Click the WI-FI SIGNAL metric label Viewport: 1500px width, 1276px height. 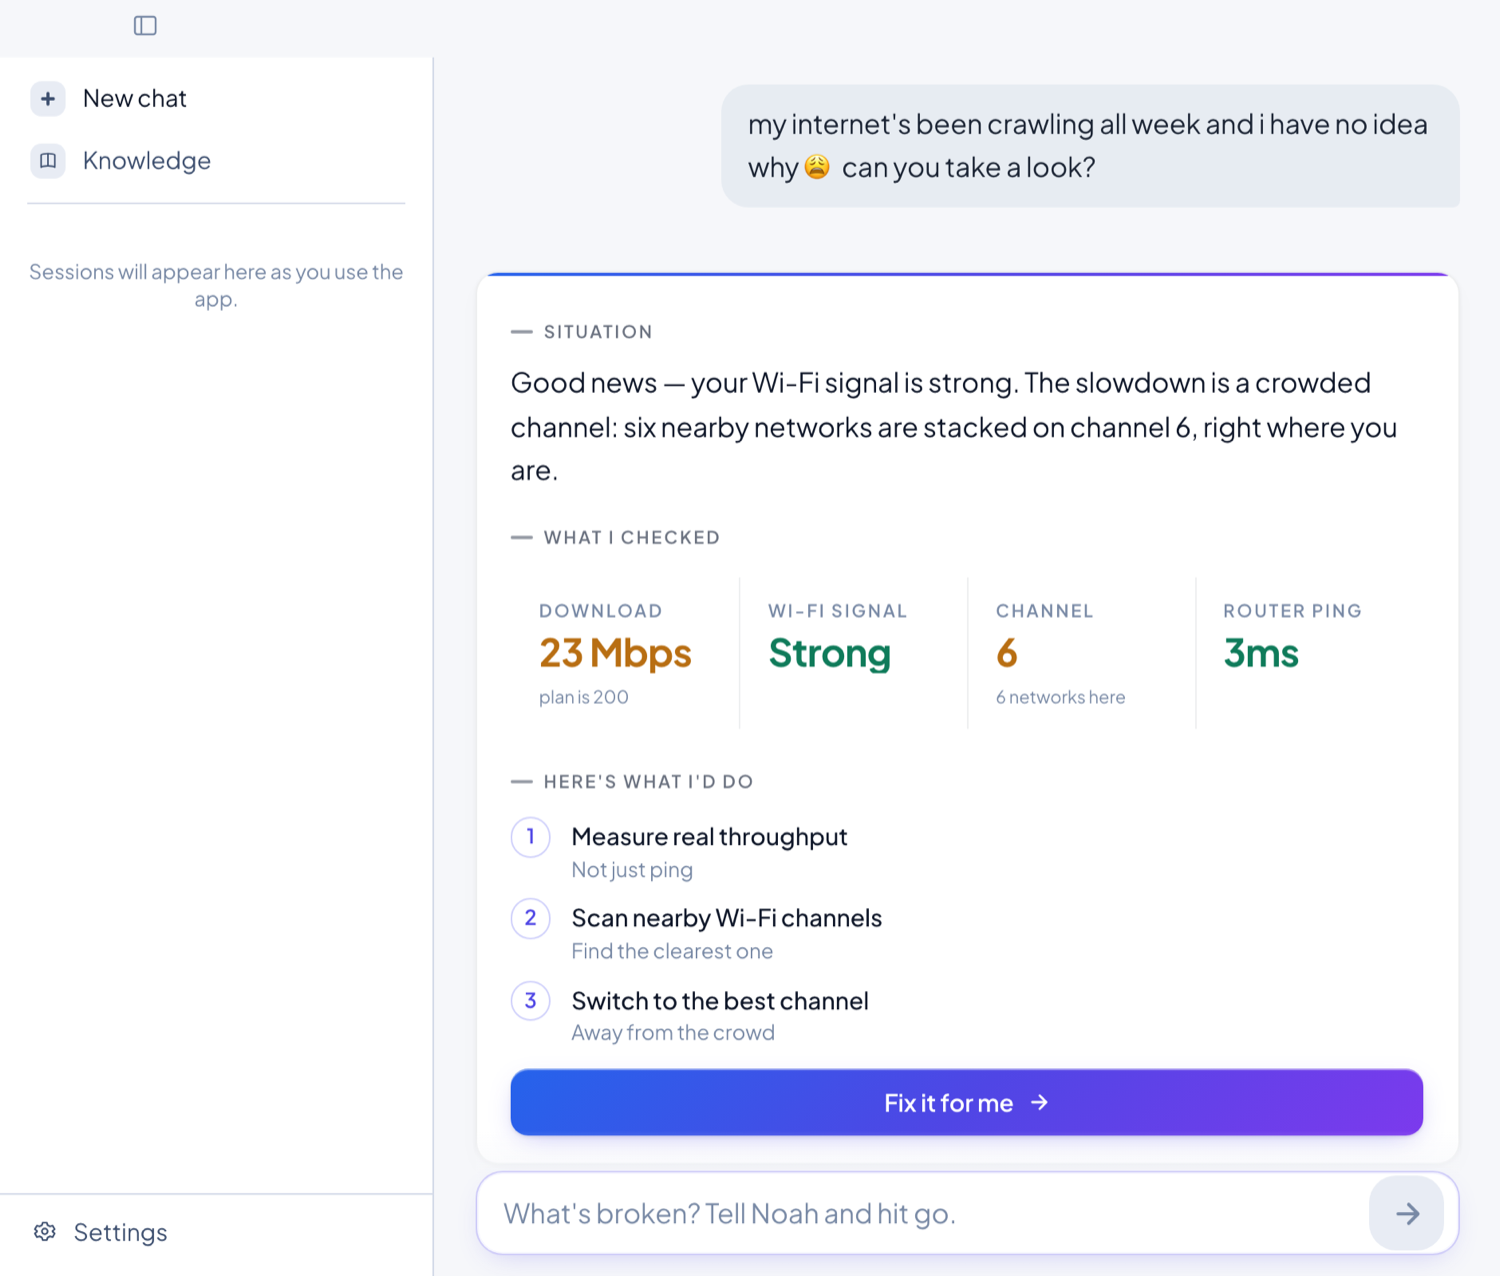pyautogui.click(x=838, y=611)
